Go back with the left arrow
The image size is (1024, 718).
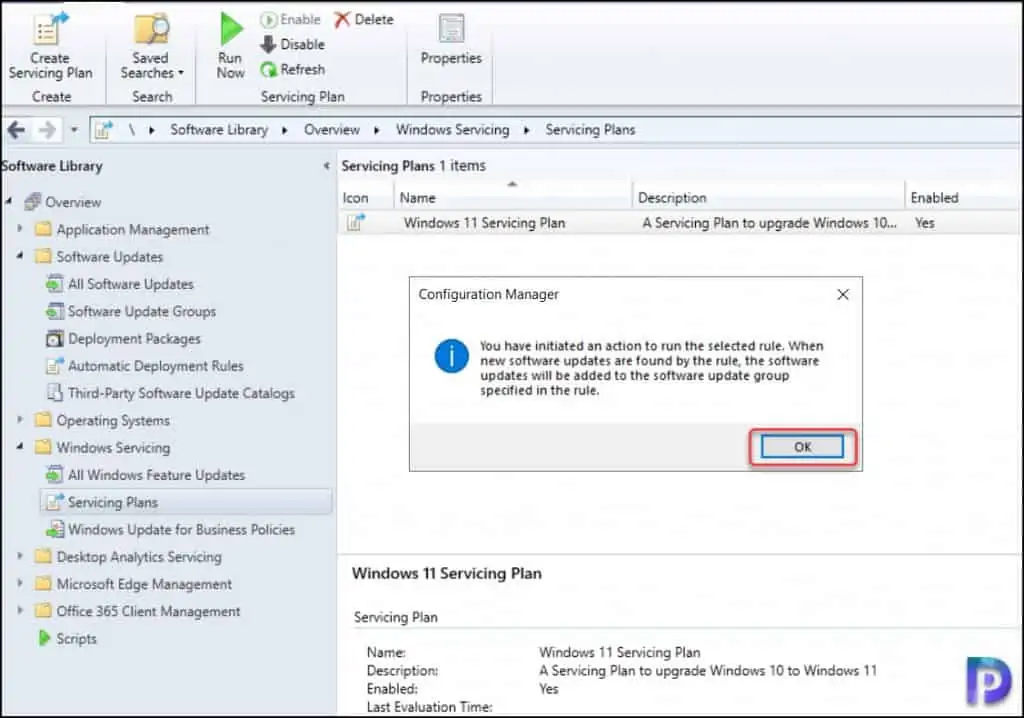click(16, 130)
